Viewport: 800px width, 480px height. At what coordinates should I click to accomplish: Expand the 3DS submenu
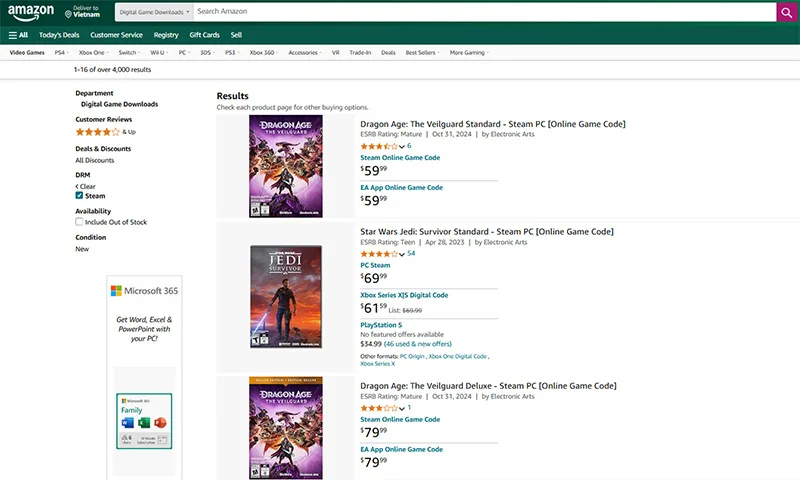click(x=207, y=53)
